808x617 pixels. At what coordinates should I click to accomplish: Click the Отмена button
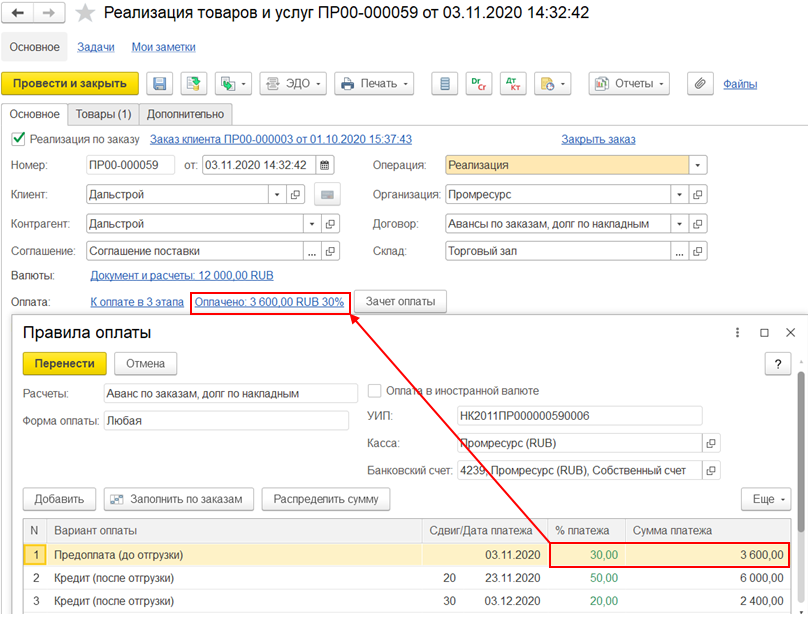(x=145, y=364)
